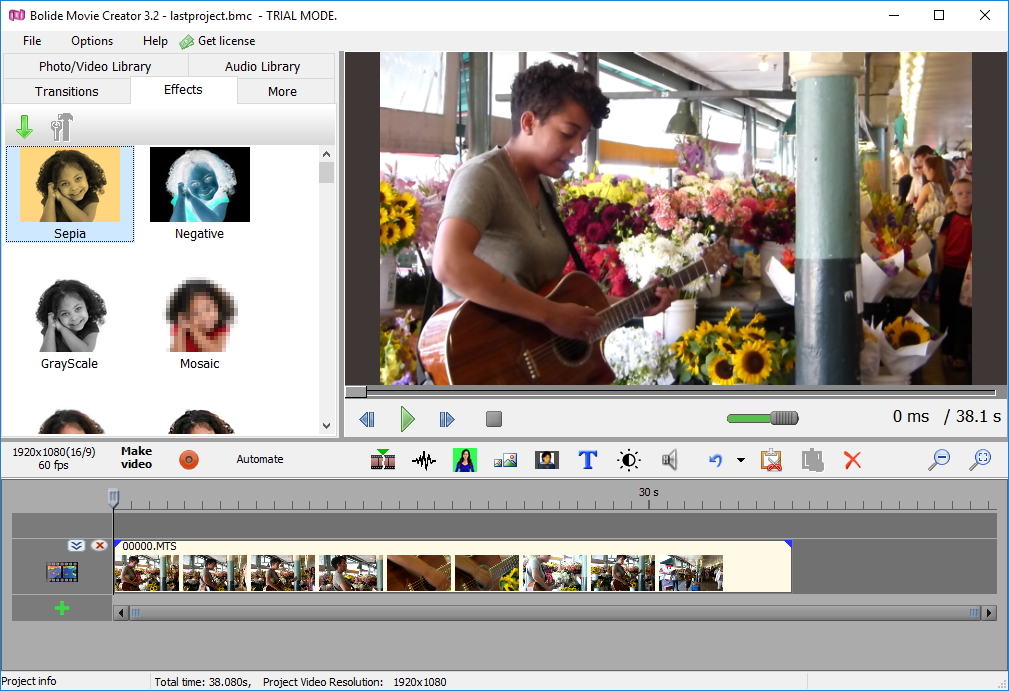Image resolution: width=1009 pixels, height=691 pixels.
Task: Open the Options menu
Action: 92,41
